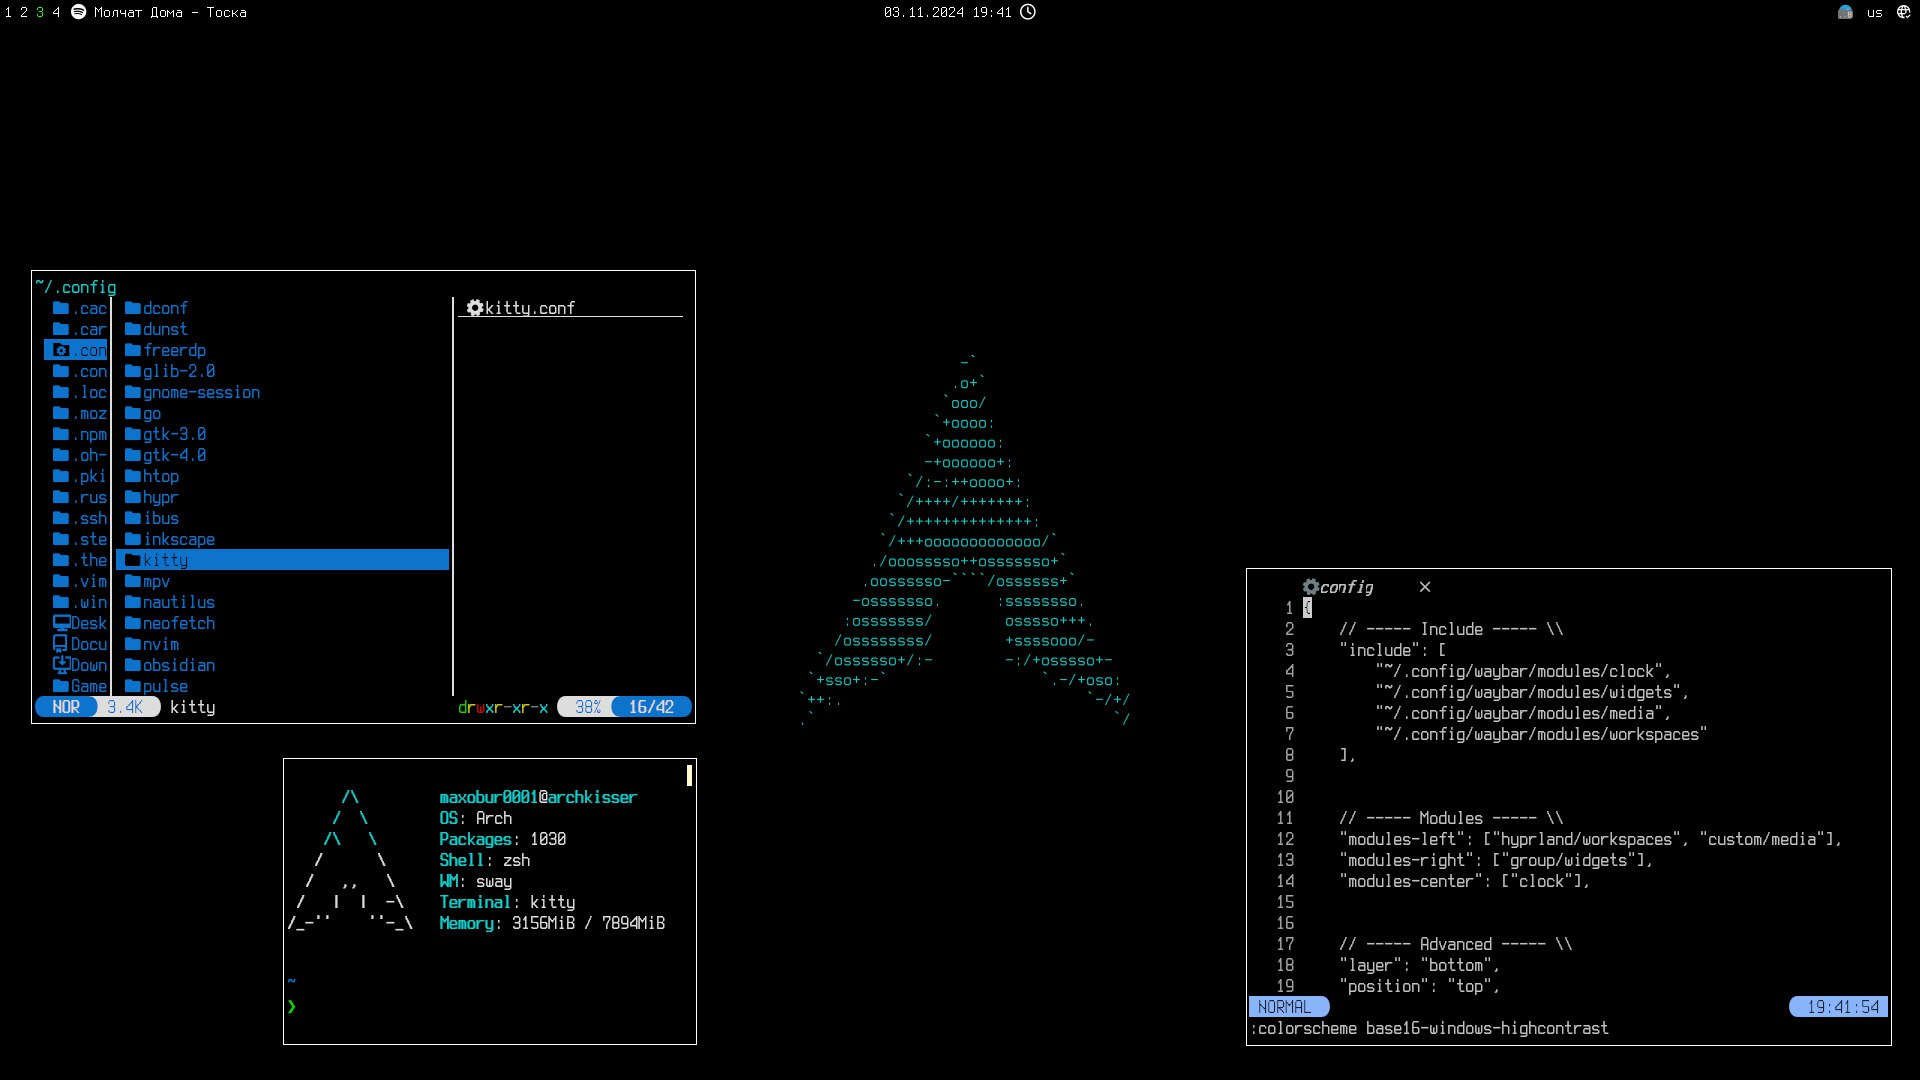Click the clock icon beside the time
This screenshot has width=1920, height=1080.
point(1027,12)
